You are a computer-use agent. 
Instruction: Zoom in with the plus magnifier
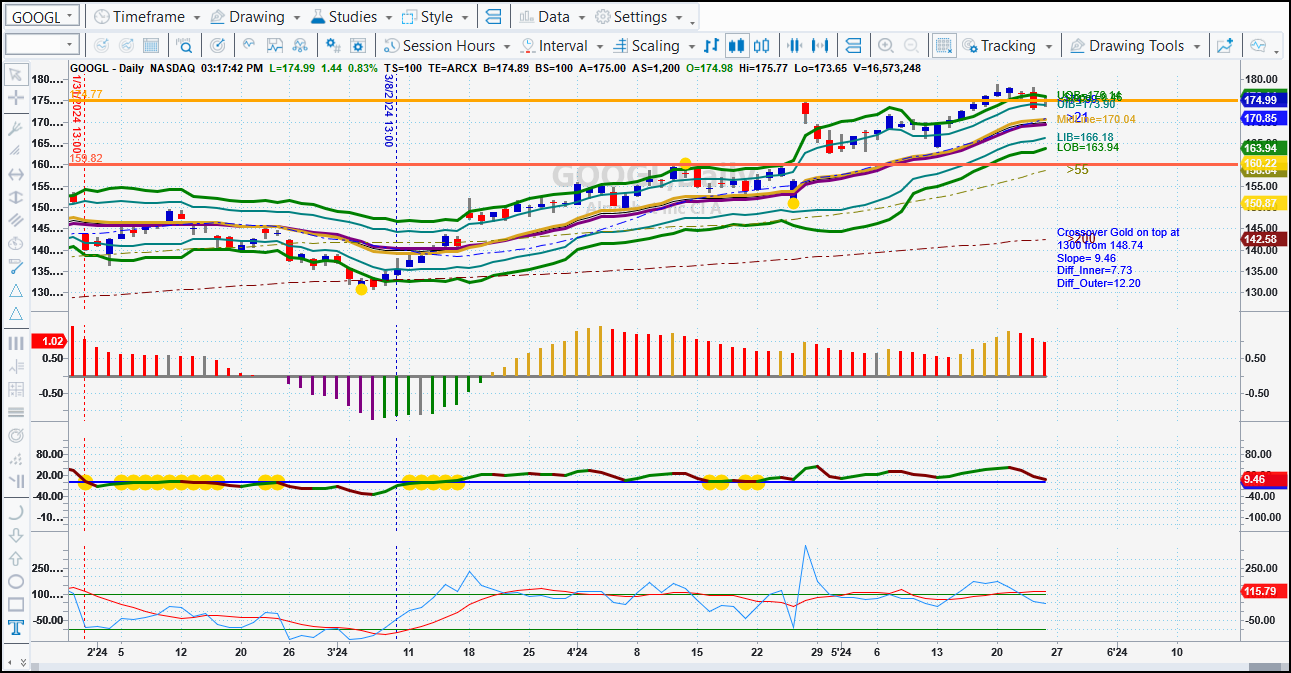[x=885, y=45]
